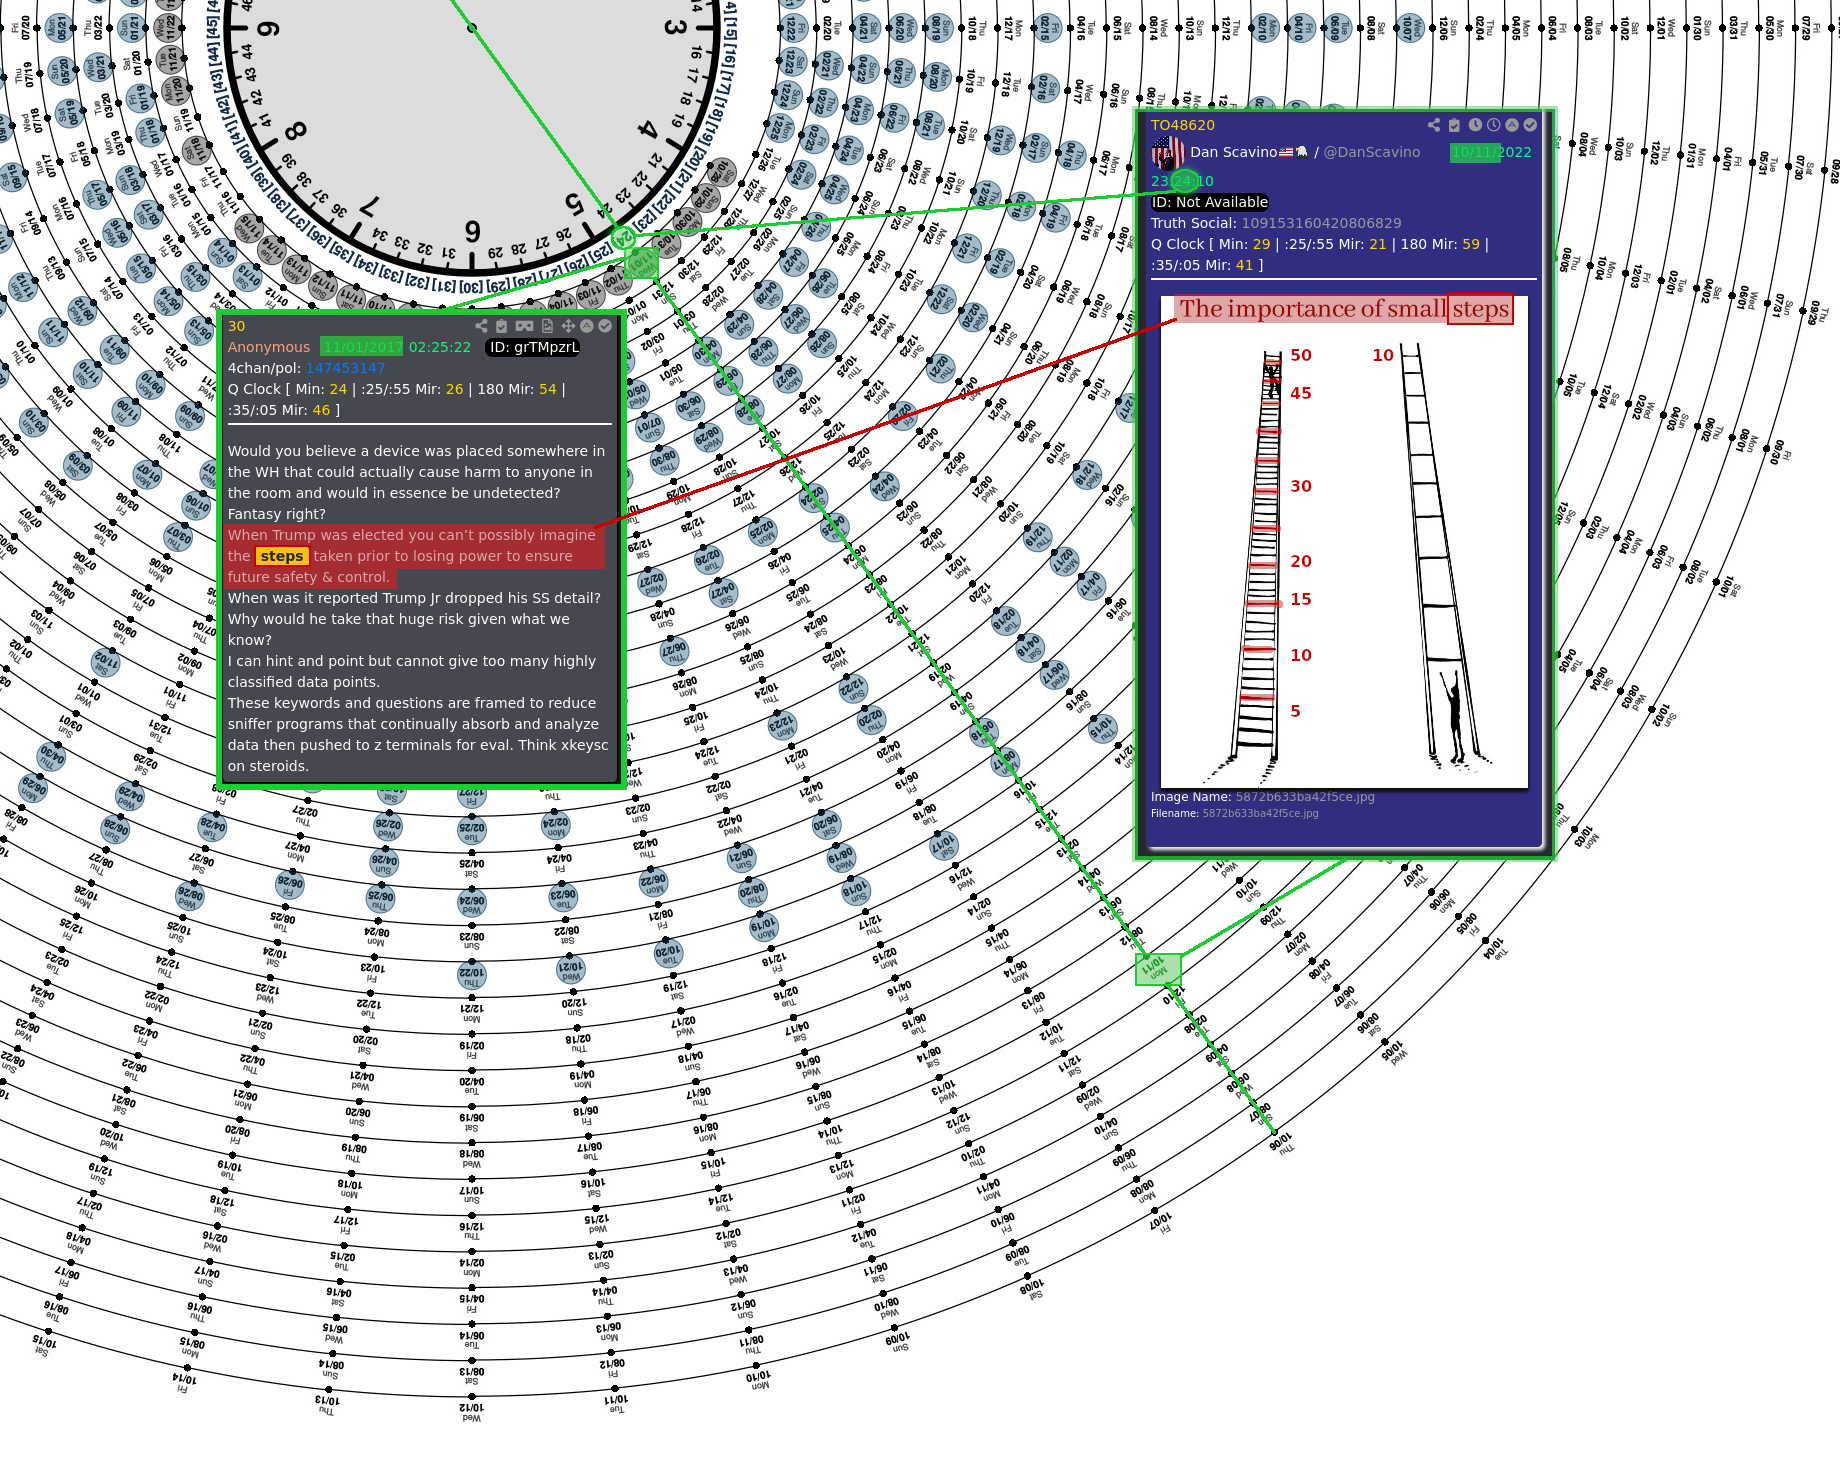The image size is (1840, 1483).
Task: Click filled clock icon on Scavino card
Action: 1475,125
